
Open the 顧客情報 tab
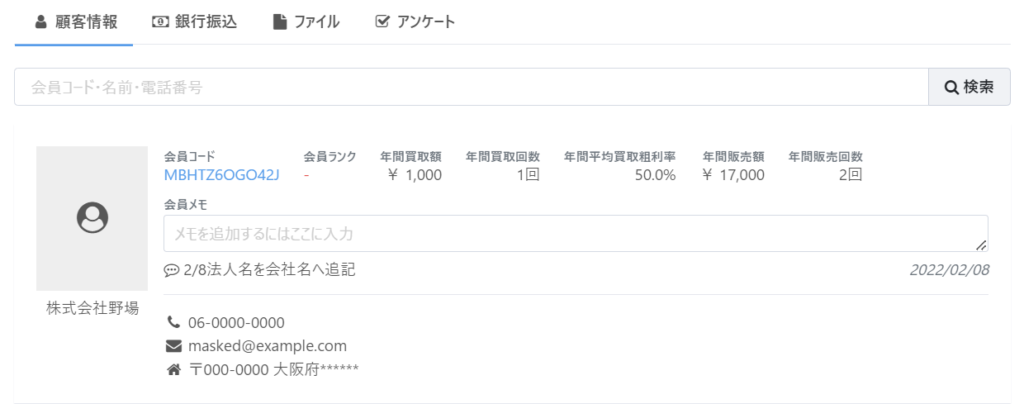click(74, 22)
